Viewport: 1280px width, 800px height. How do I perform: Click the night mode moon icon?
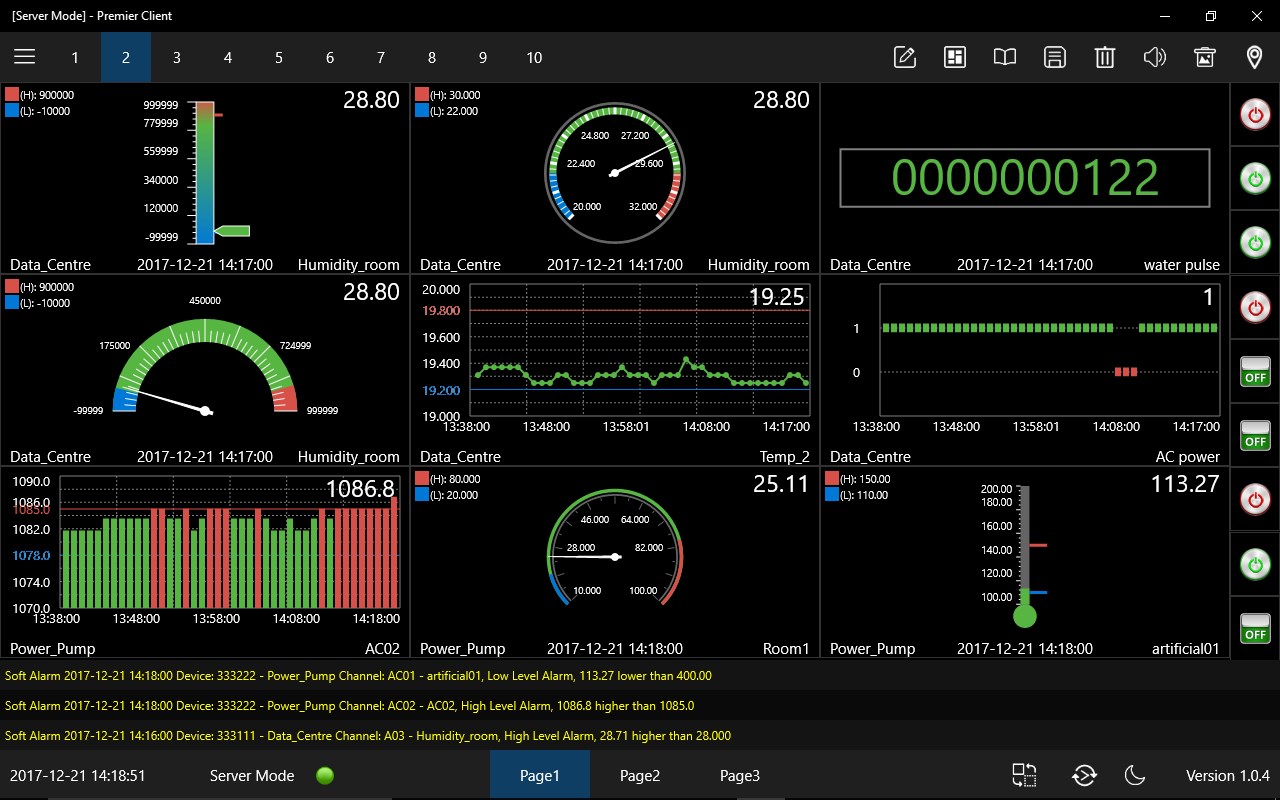point(1135,775)
